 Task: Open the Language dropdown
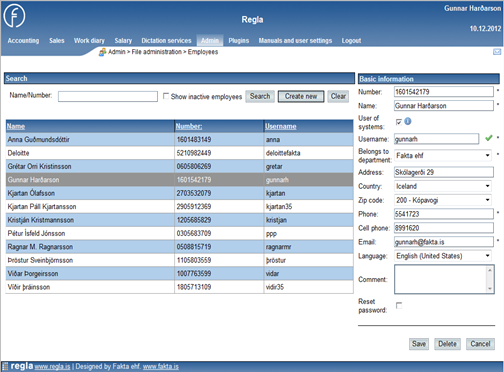coord(443,256)
